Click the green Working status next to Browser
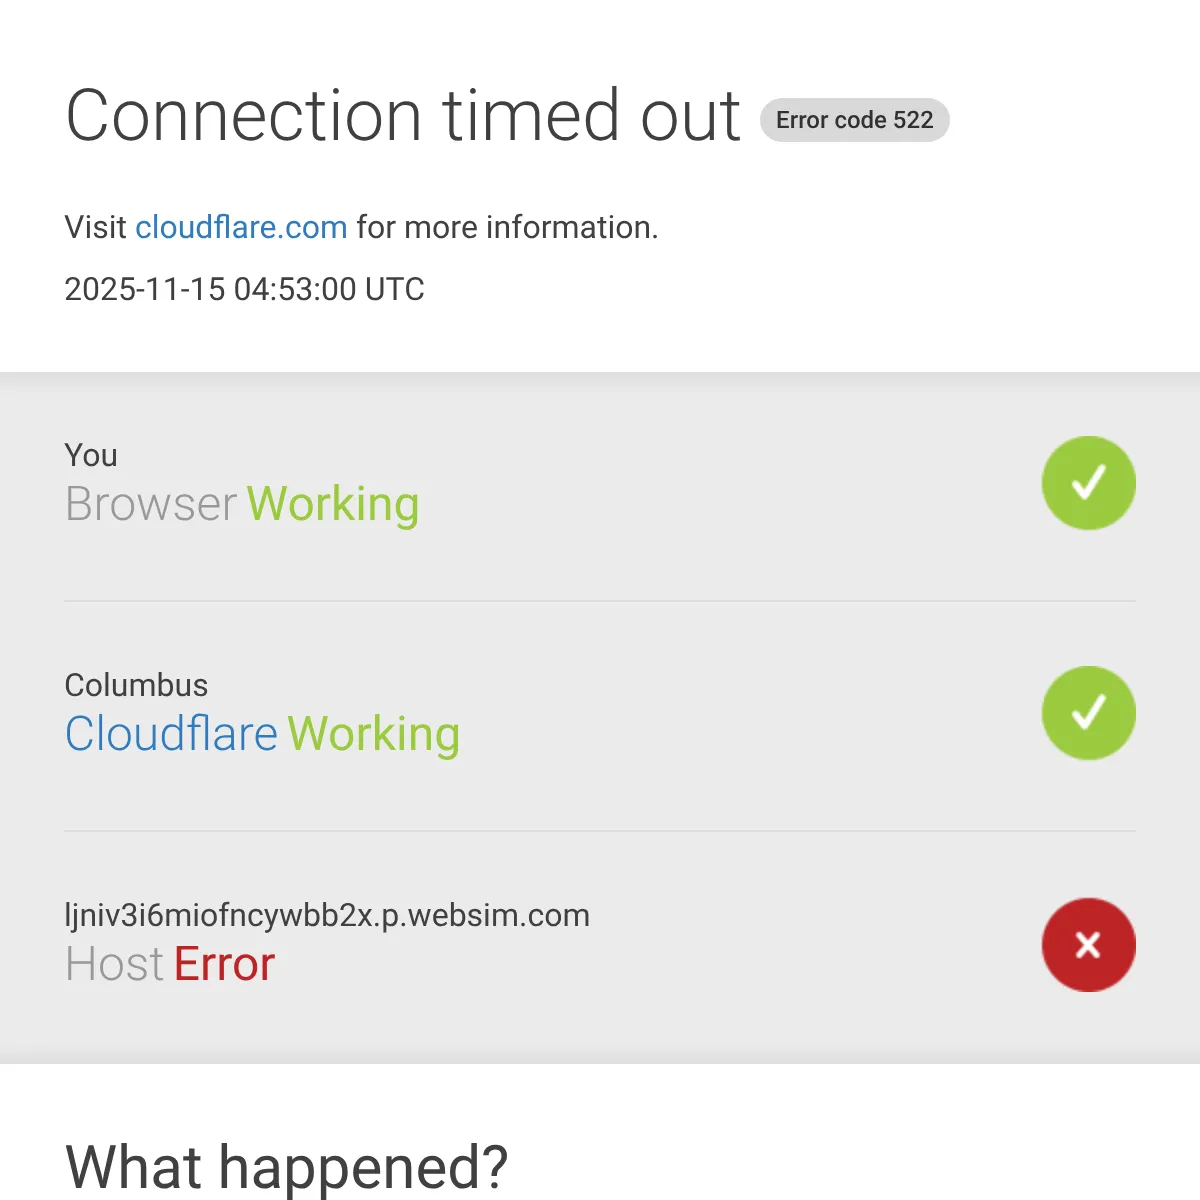This screenshot has width=1200, height=1200. (333, 504)
